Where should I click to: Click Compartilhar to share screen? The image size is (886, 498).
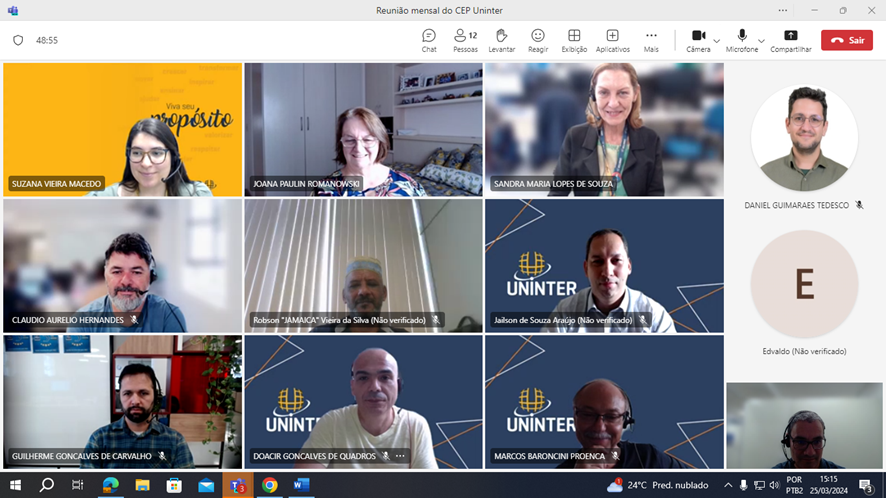coord(790,40)
